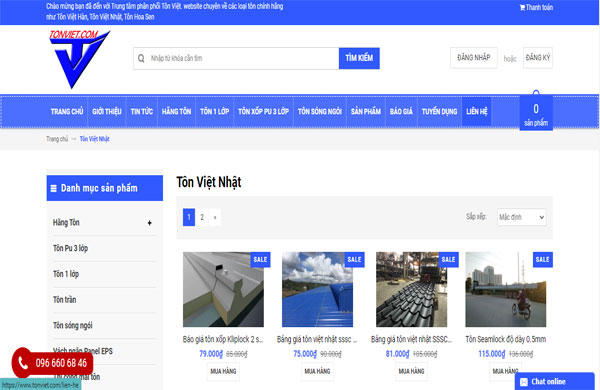Open TÔN XỐP PU 3 LỚP menu

(x=263, y=111)
